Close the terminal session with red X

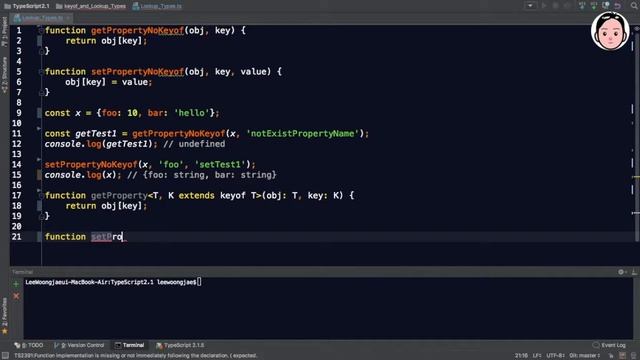(x=16, y=296)
